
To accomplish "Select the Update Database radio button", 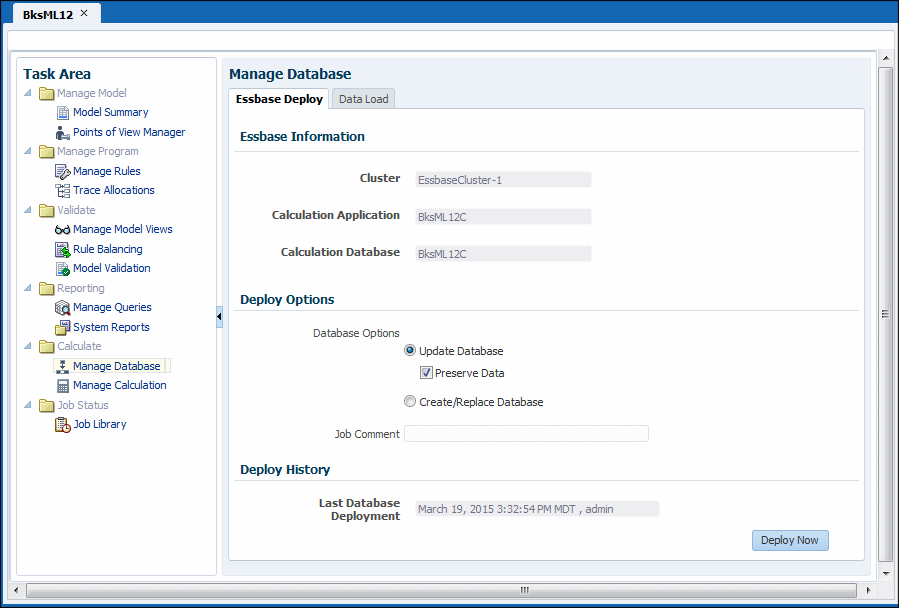I will pyautogui.click(x=409, y=350).
